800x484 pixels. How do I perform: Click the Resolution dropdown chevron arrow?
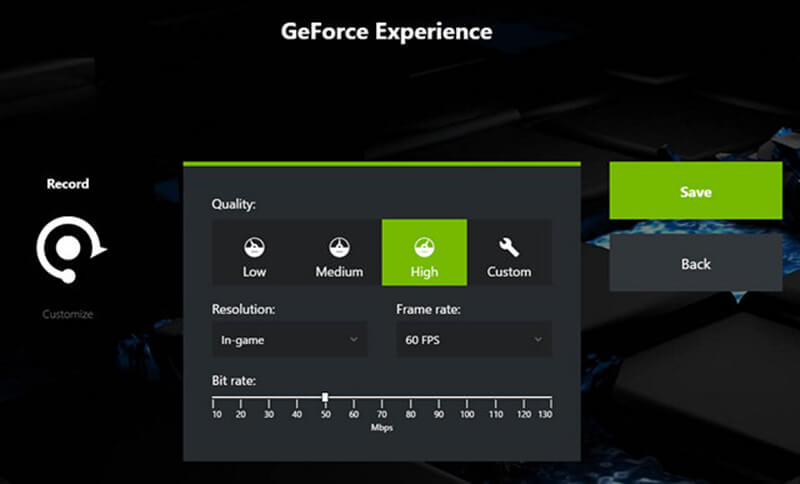[353, 340]
